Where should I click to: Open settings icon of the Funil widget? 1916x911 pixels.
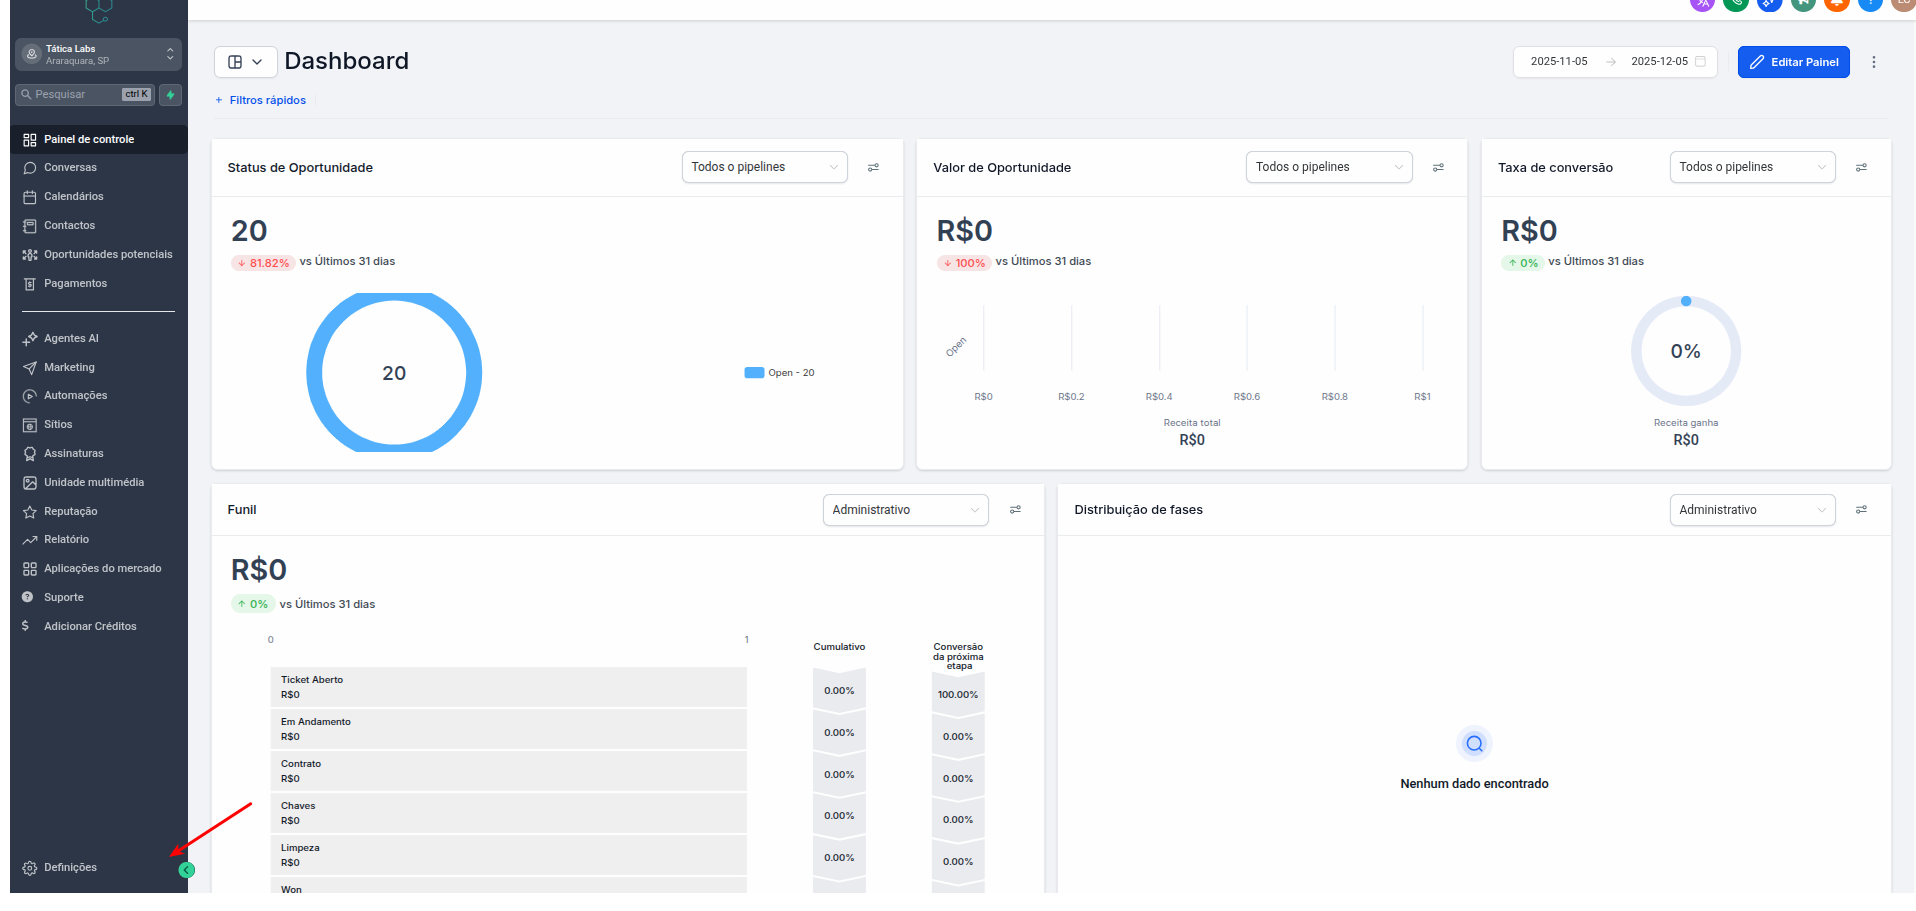(1015, 510)
